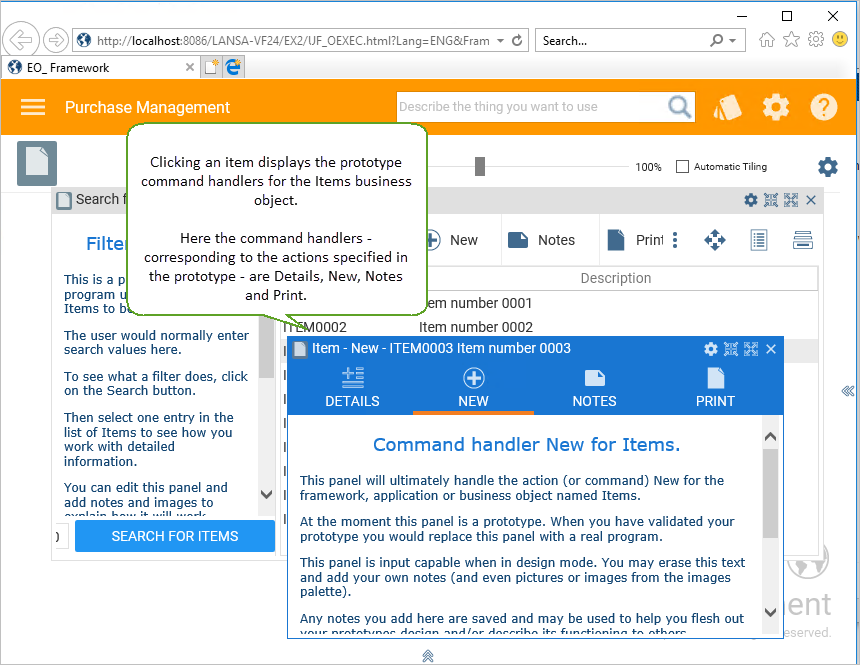This screenshot has width=860, height=665.
Task: Click the Purchase Management title
Action: [x=147, y=107]
